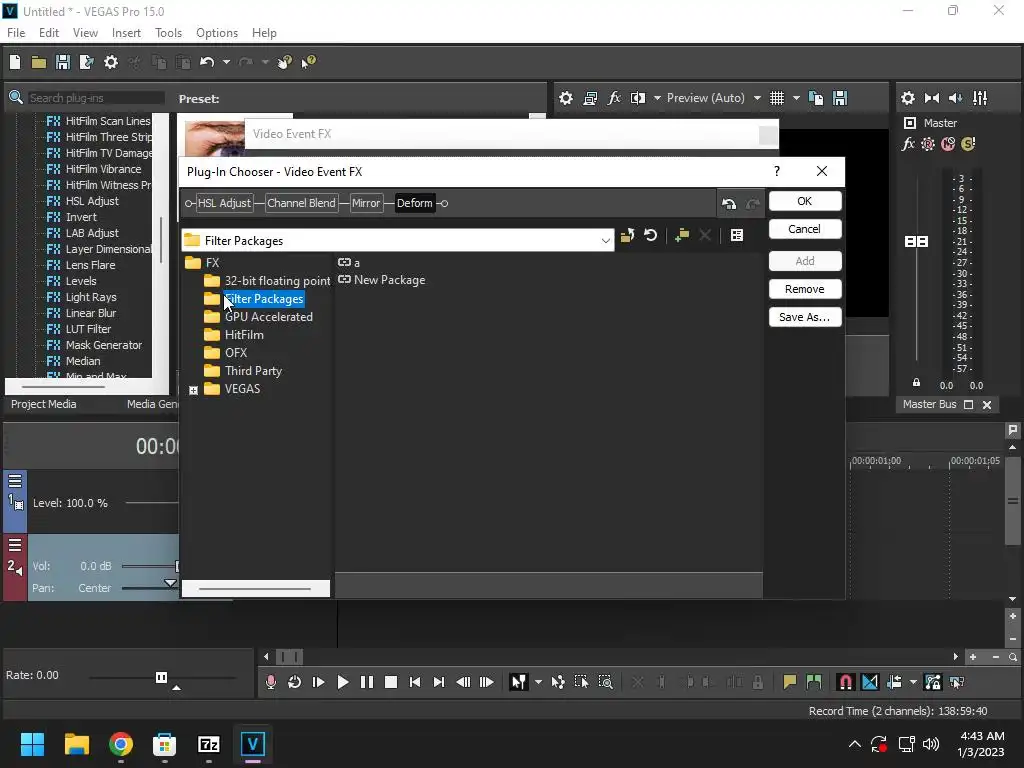Open the split screen view dropdown arrow

click(x=657, y=98)
